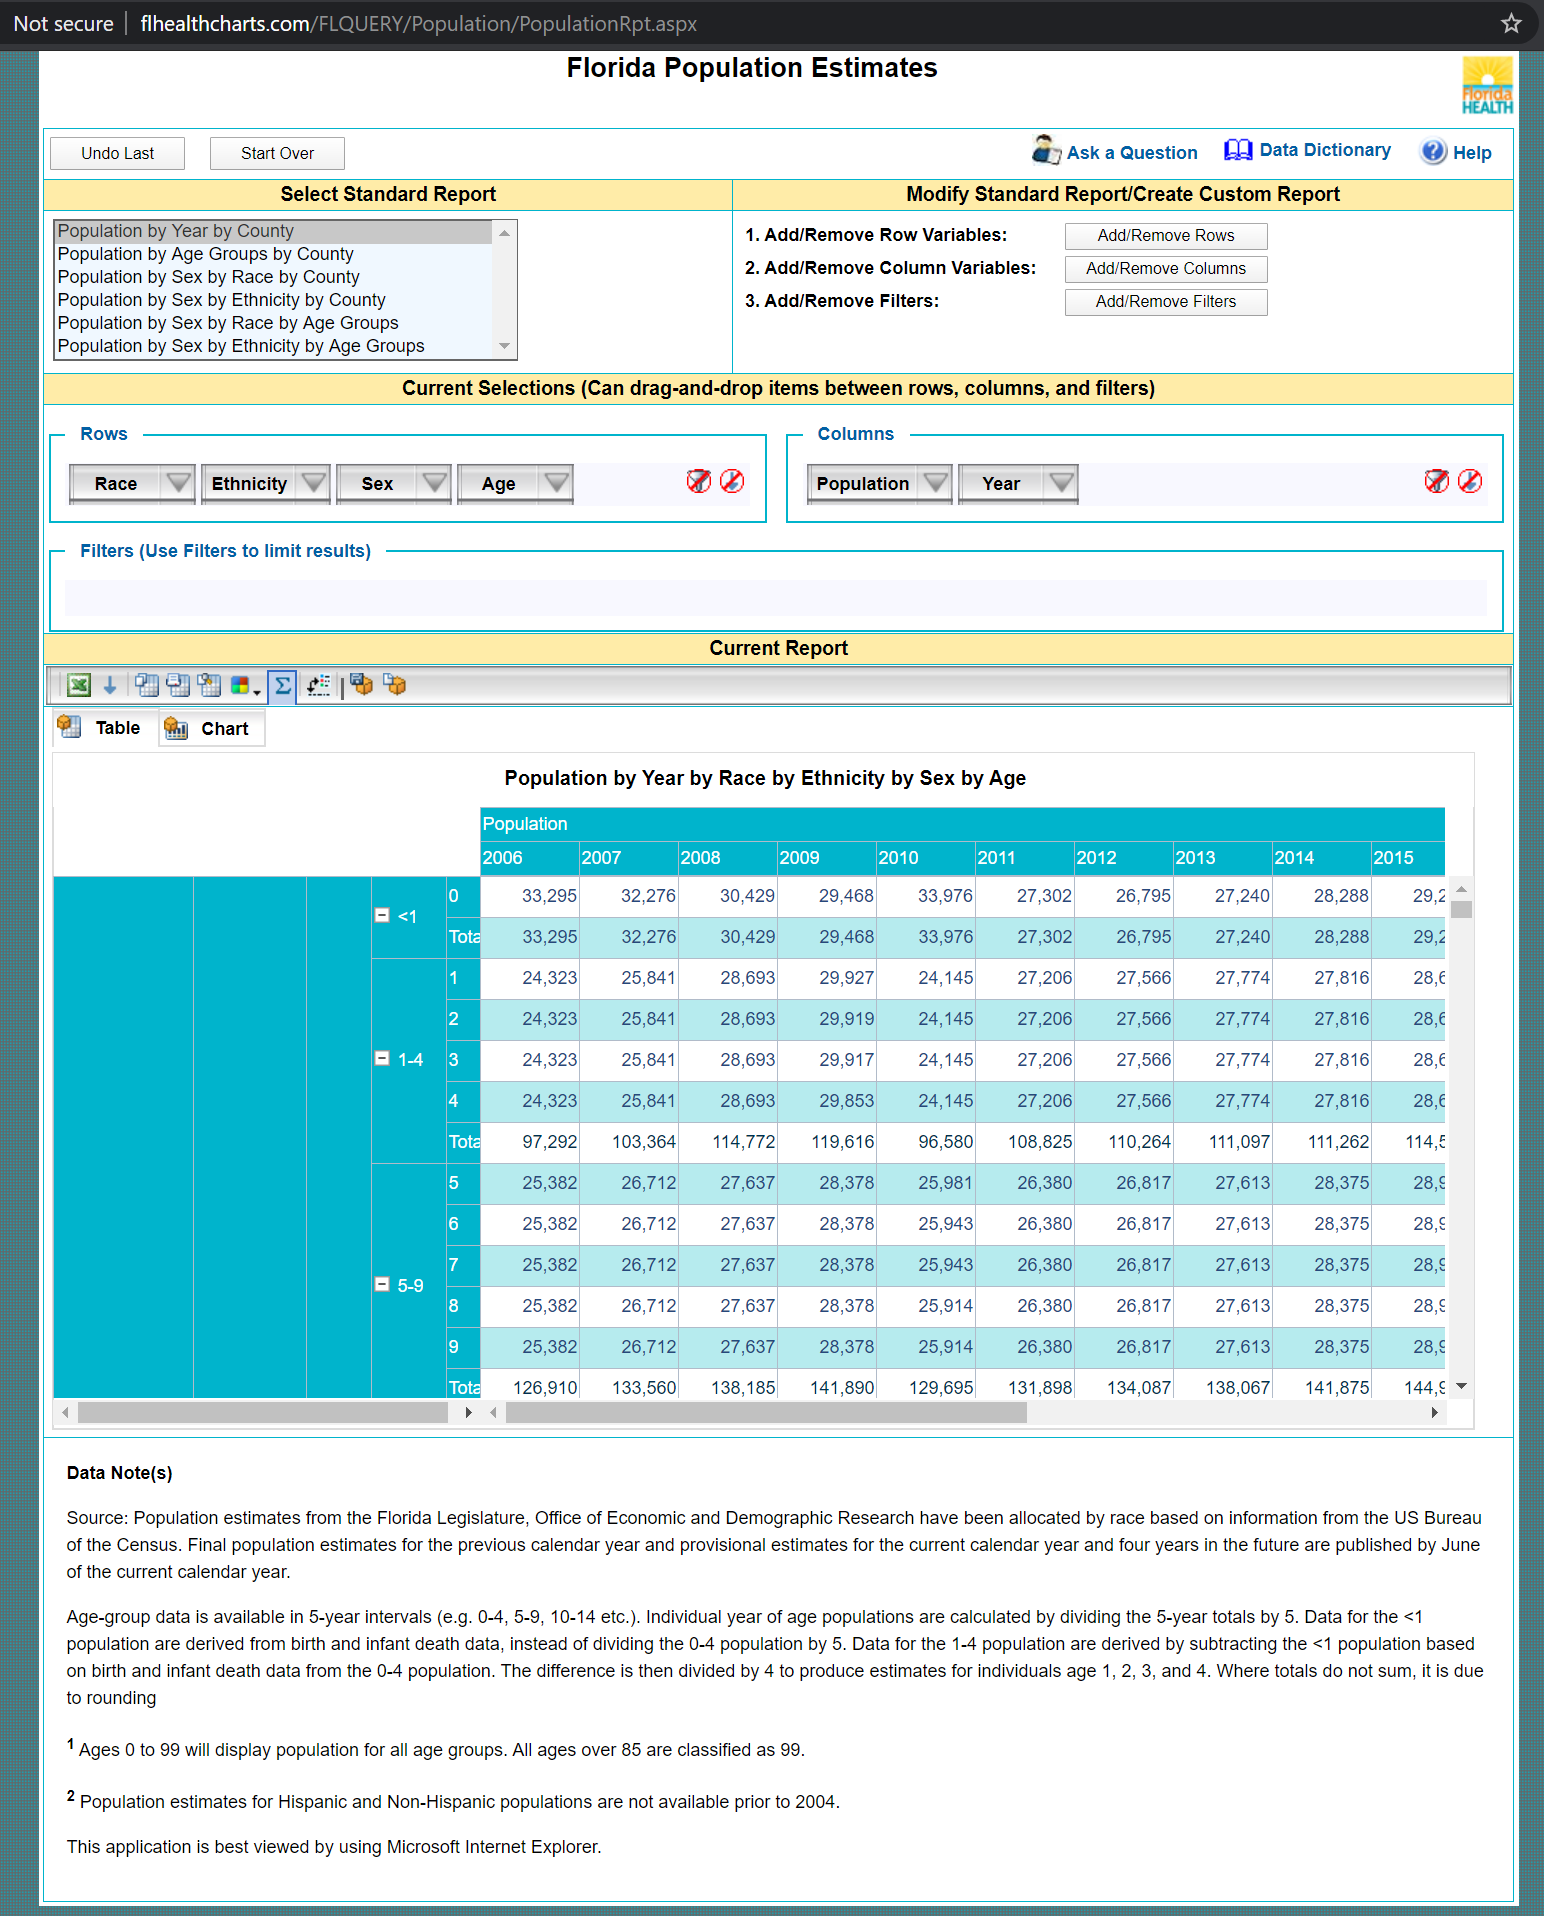This screenshot has height=1916, width=1544.
Task: Open the Race row variable dropdown
Action: click(x=178, y=483)
